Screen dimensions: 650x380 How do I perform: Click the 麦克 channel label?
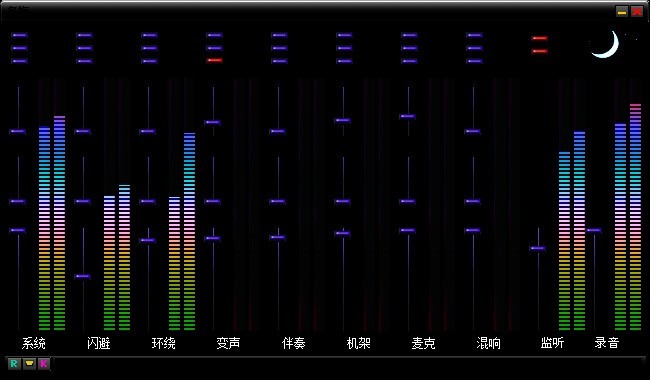click(424, 343)
